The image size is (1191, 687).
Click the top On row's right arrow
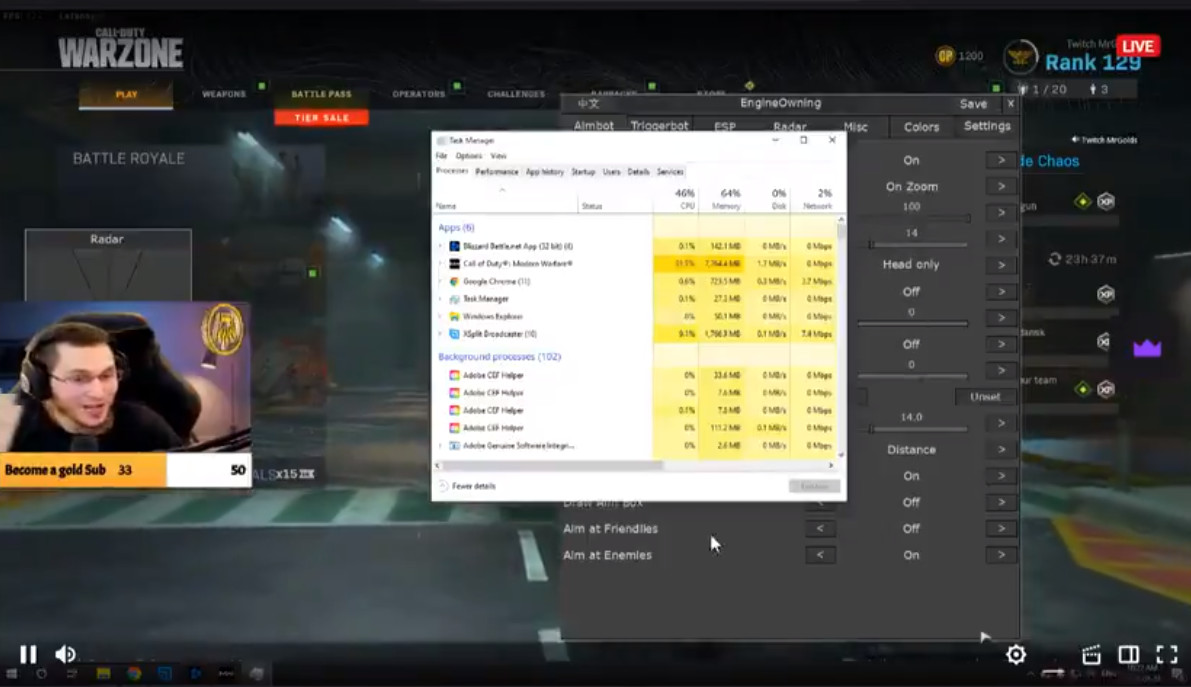pyautogui.click(x=1001, y=160)
